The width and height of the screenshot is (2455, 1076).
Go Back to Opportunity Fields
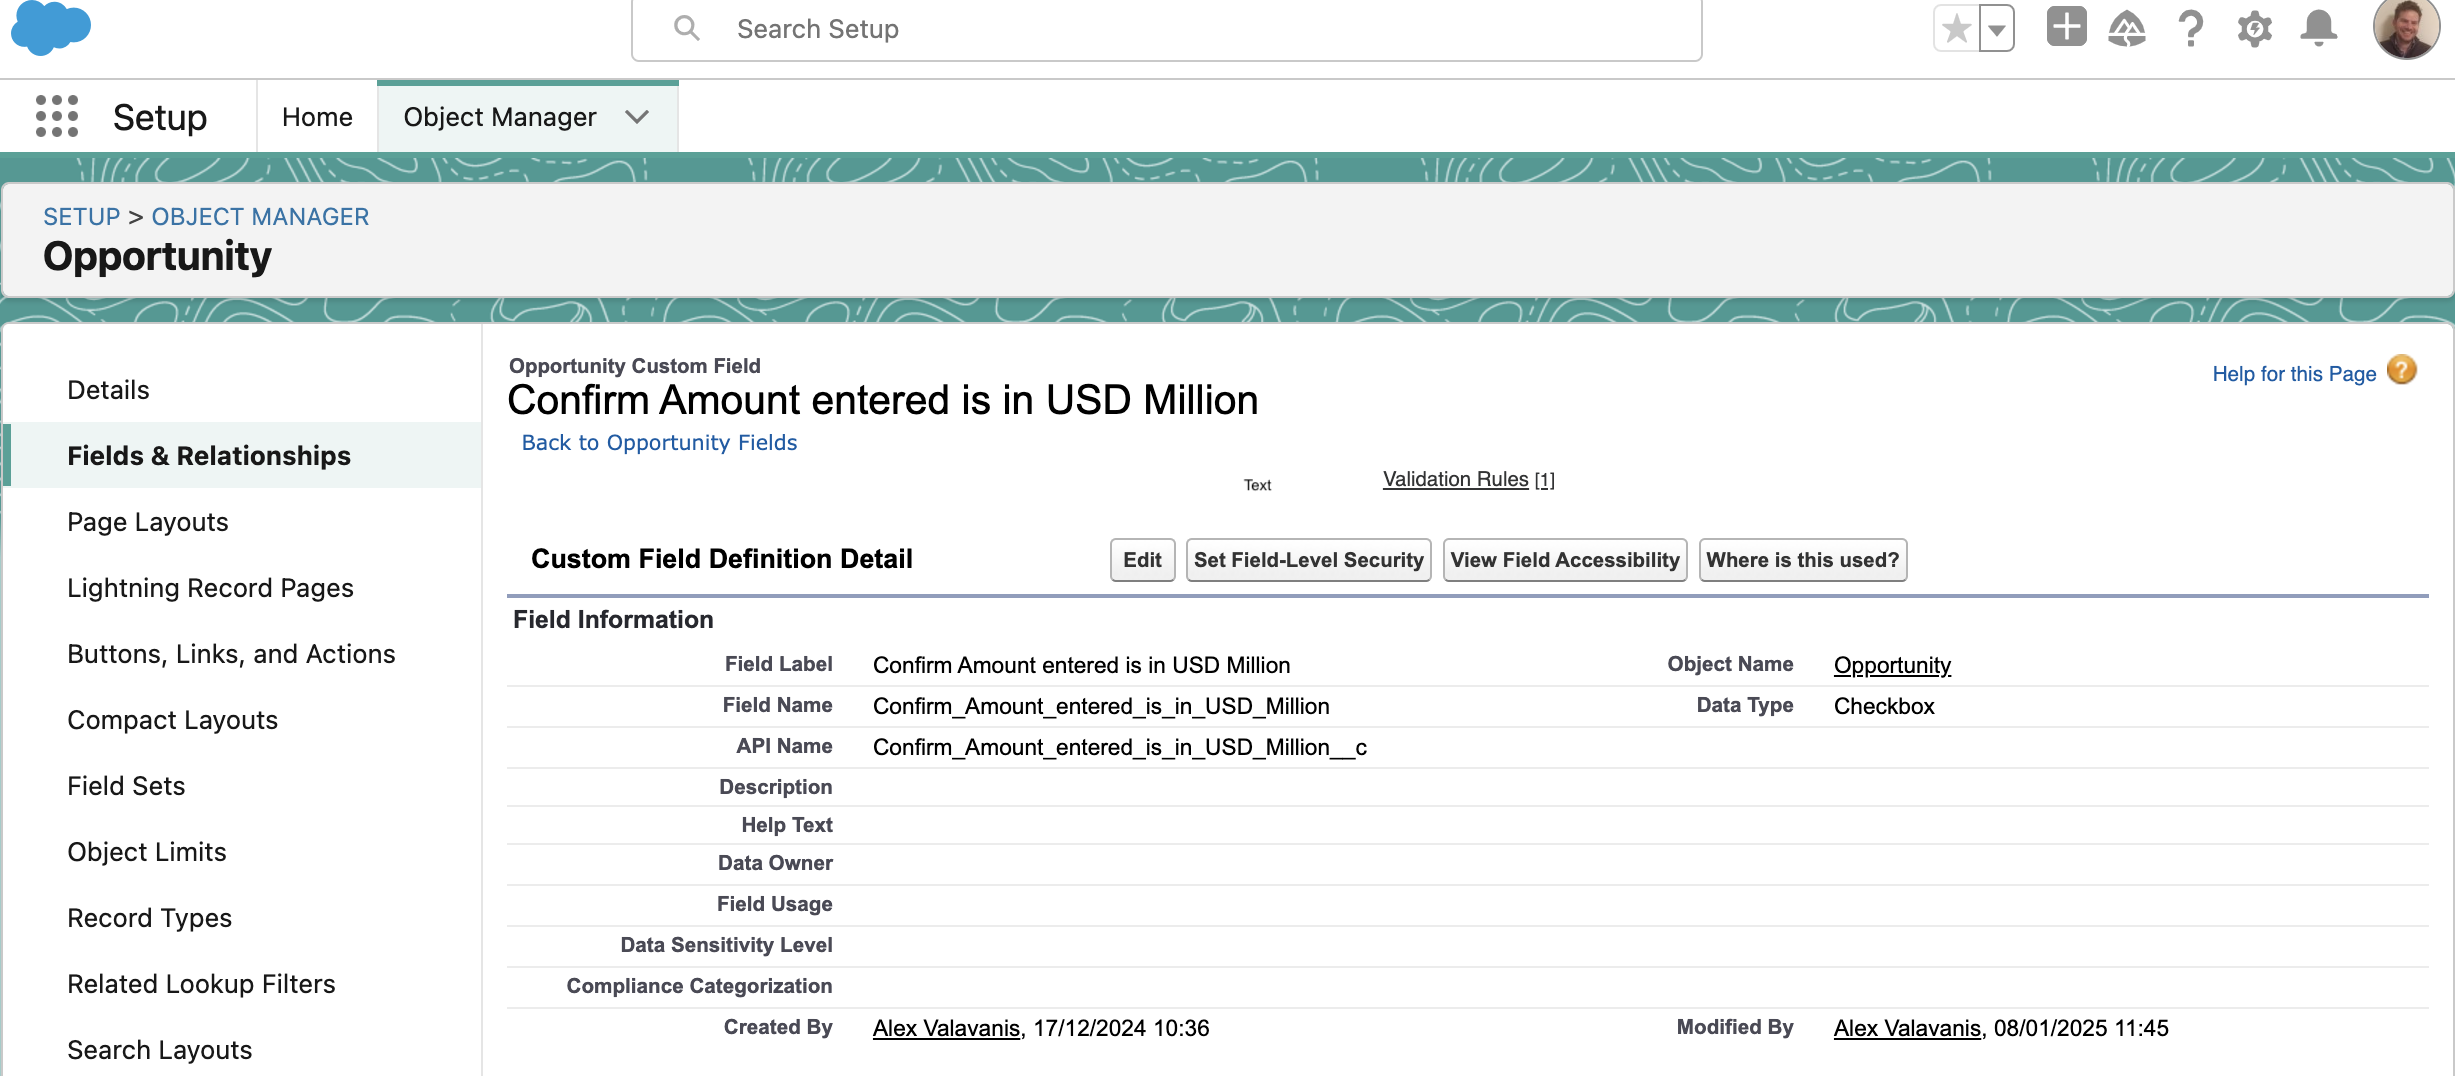659,442
